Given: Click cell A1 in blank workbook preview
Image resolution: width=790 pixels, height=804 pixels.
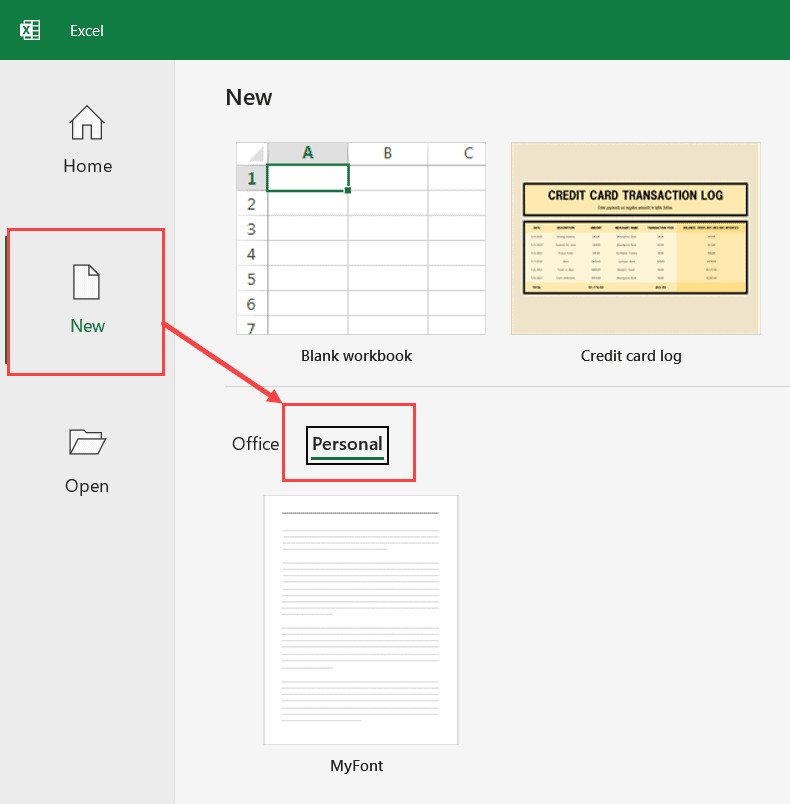Looking at the screenshot, I should point(308,178).
